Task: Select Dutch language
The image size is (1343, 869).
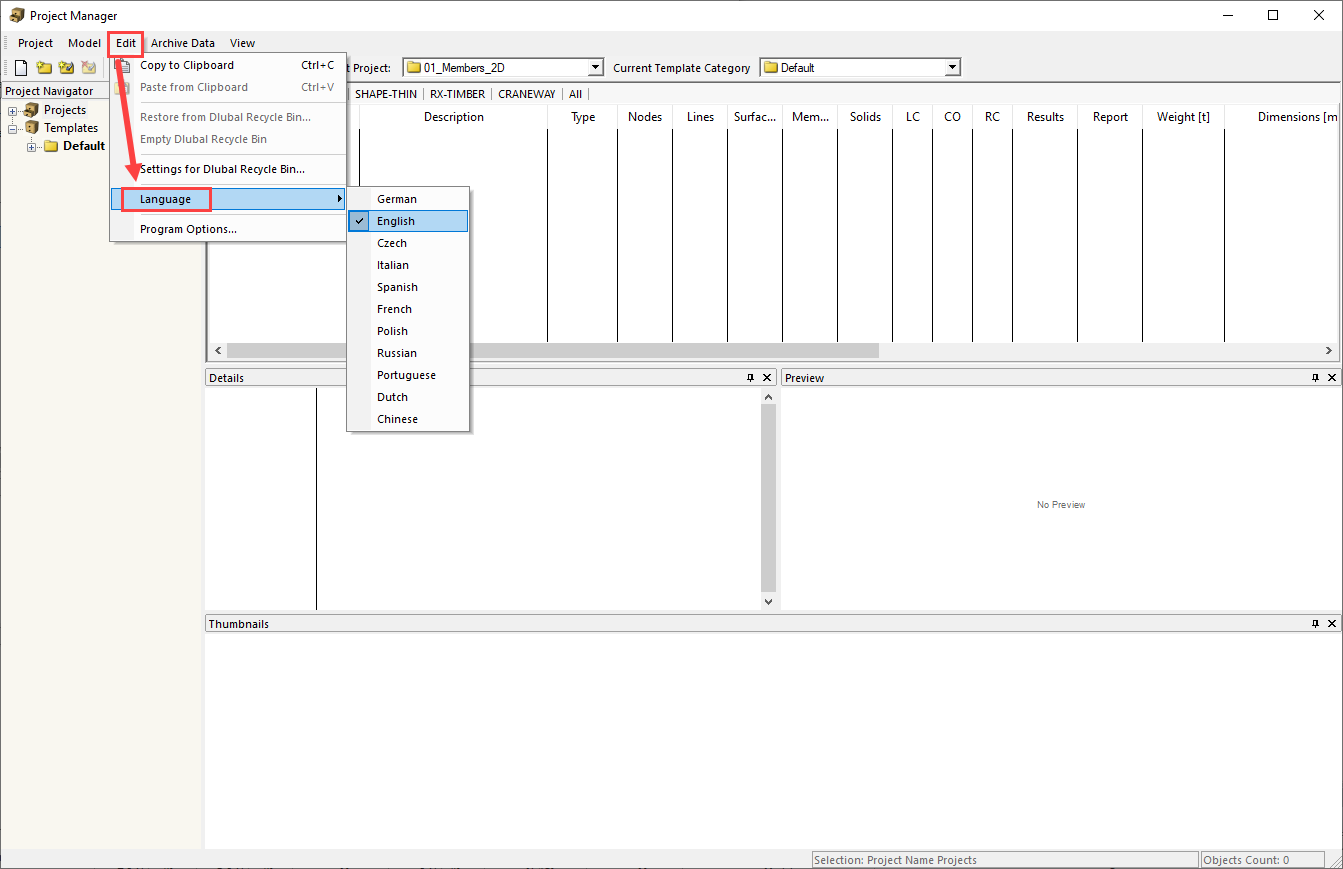Action: (x=408, y=397)
